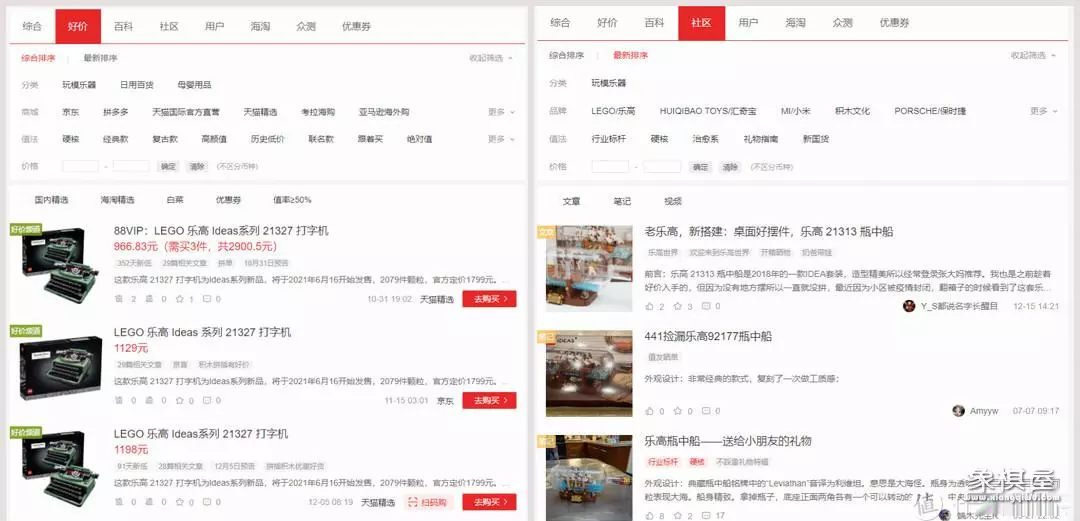The width and height of the screenshot is (1080, 521).
Task: Select 最新排序 sorting in right panel
Action: [x=630, y=56]
